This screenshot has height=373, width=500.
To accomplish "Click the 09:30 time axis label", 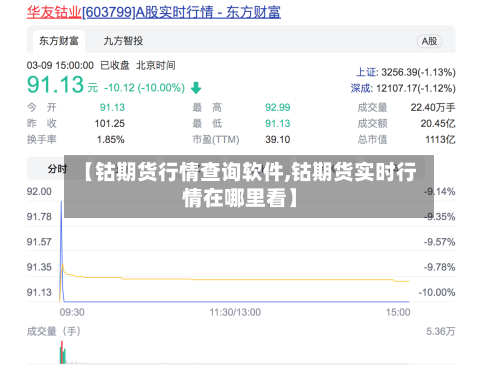I will [72, 312].
